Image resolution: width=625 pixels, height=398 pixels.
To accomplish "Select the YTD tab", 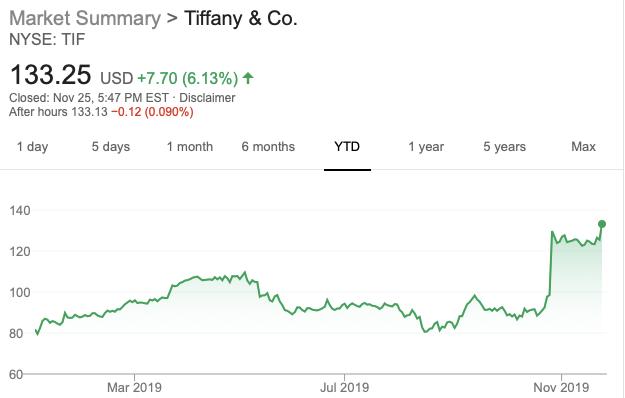I will click(347, 147).
